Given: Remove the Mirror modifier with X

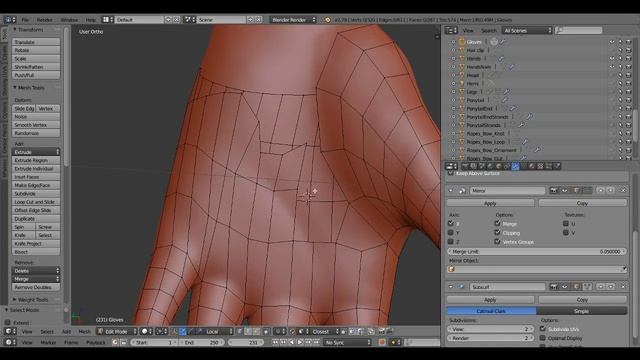Looking at the screenshot, I should [x=623, y=191].
